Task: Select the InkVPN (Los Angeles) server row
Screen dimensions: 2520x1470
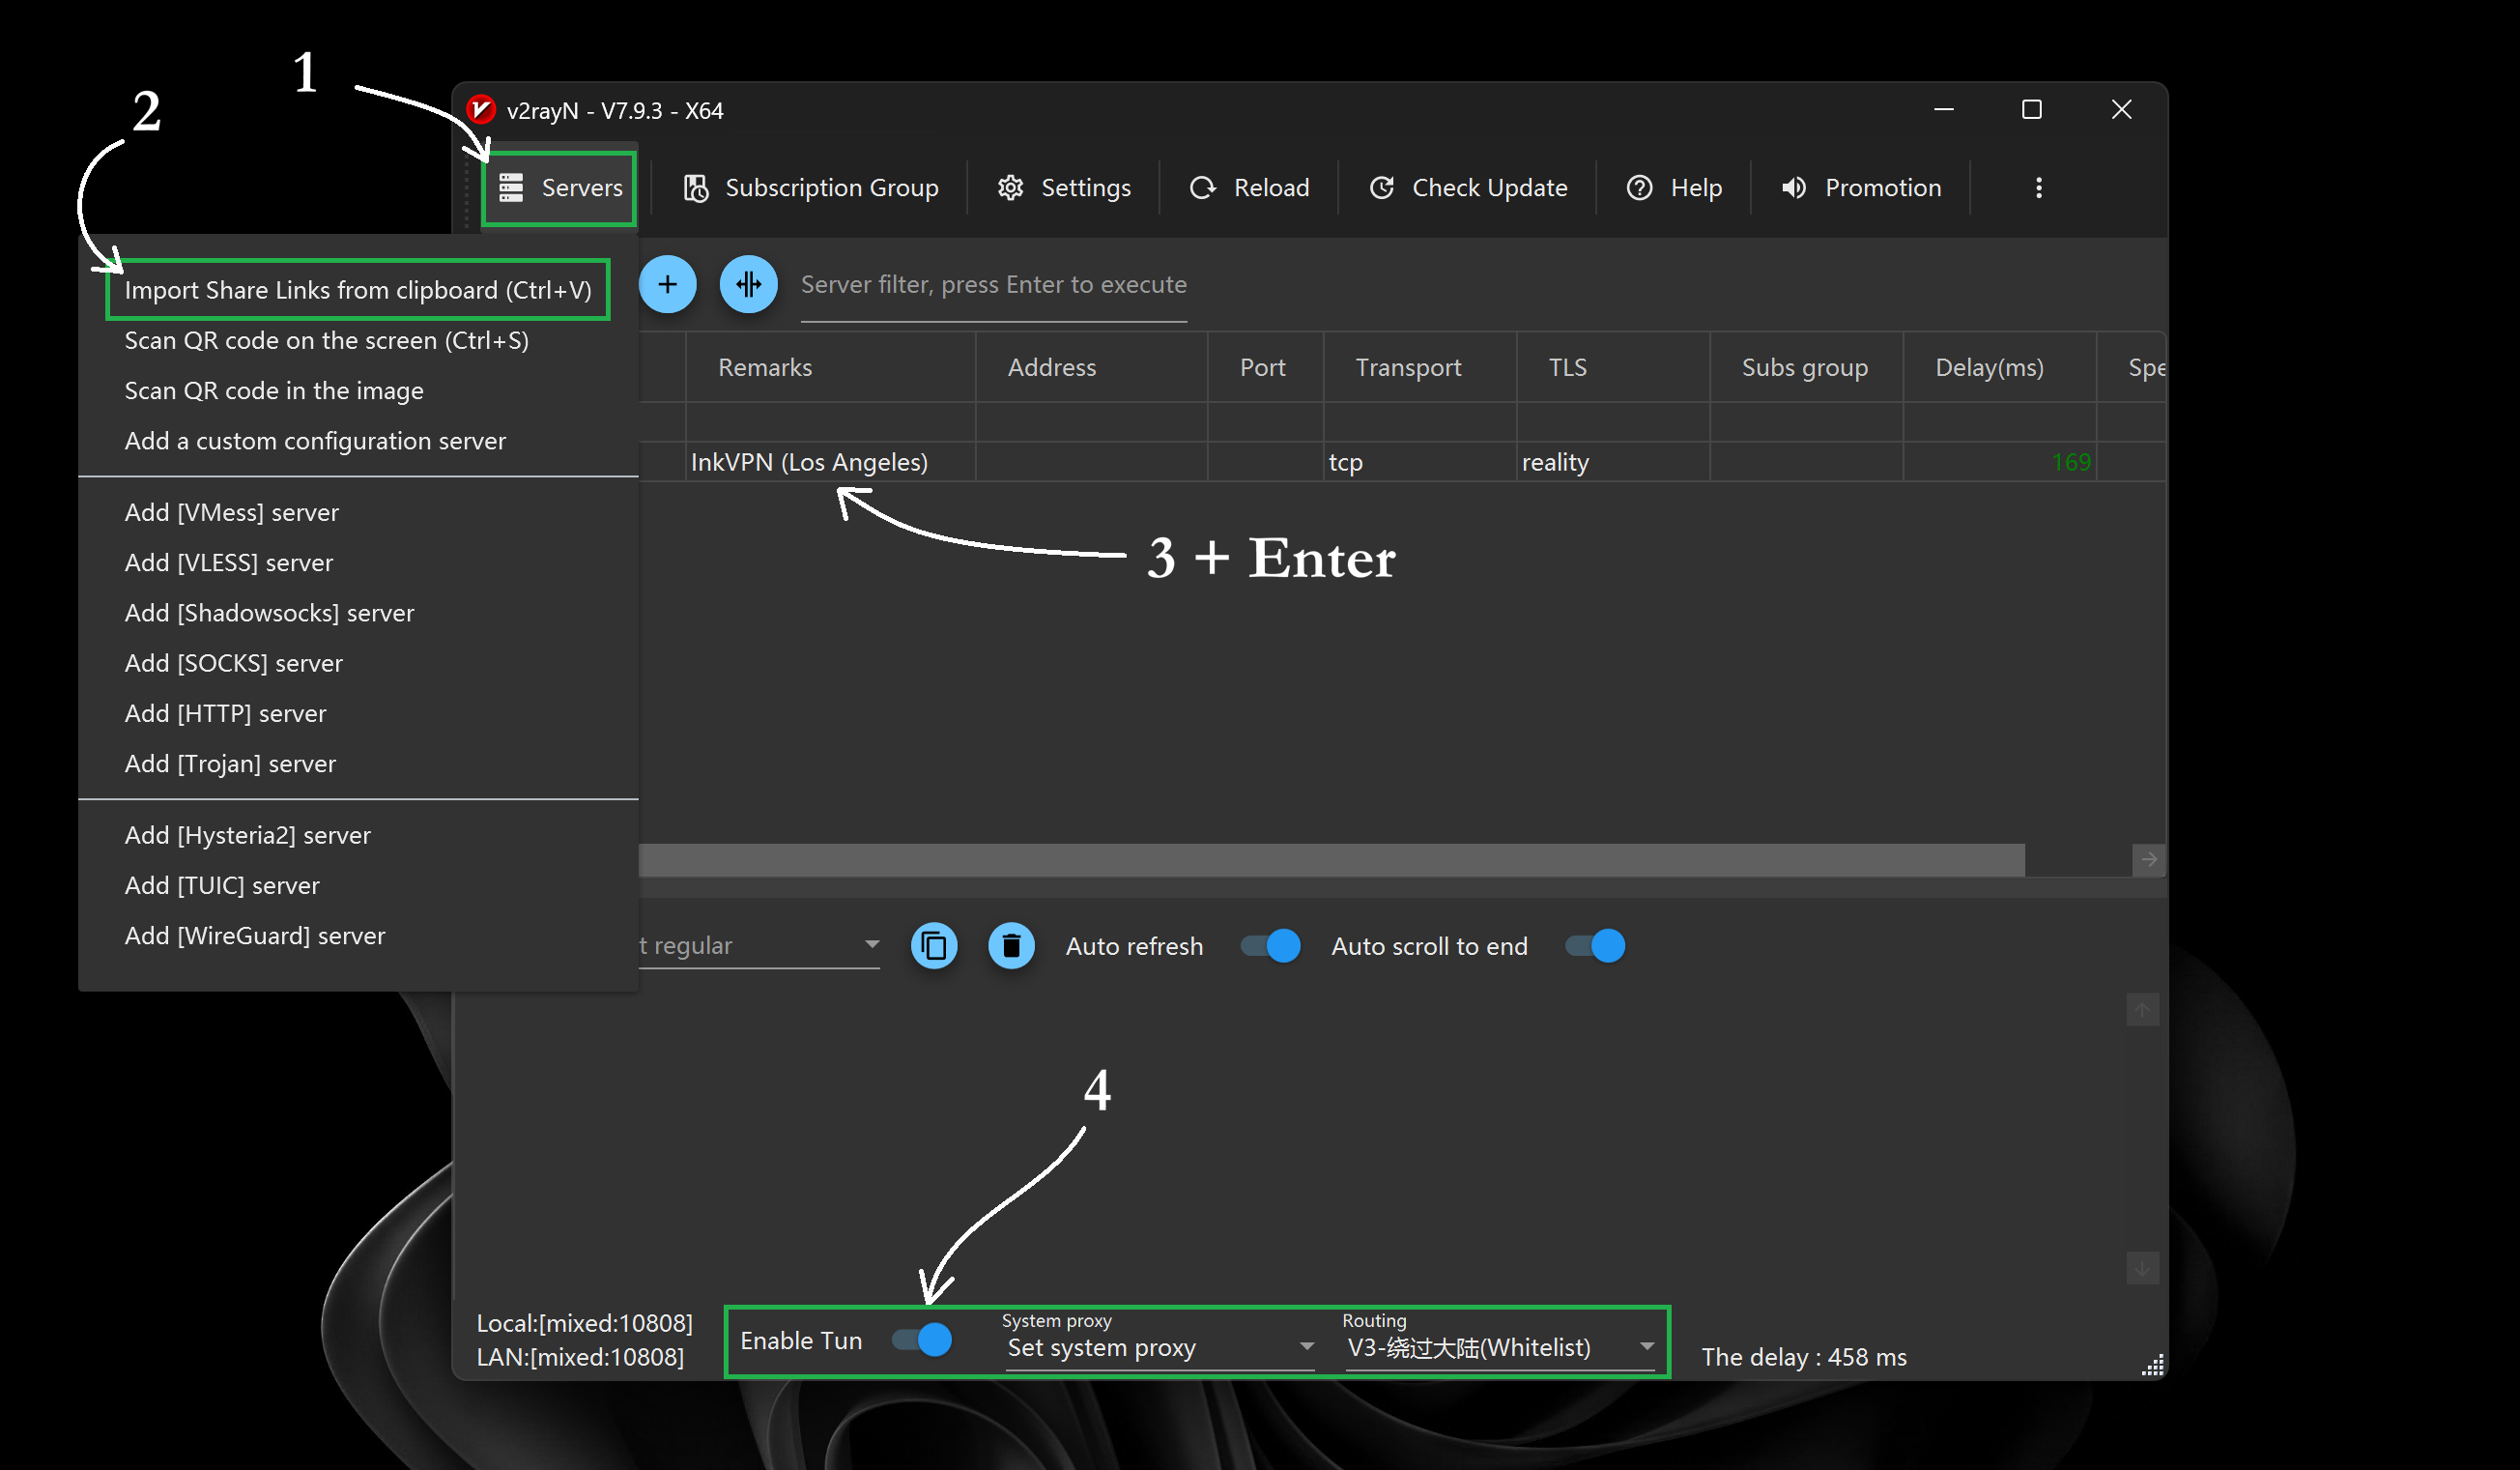Action: click(1402, 462)
